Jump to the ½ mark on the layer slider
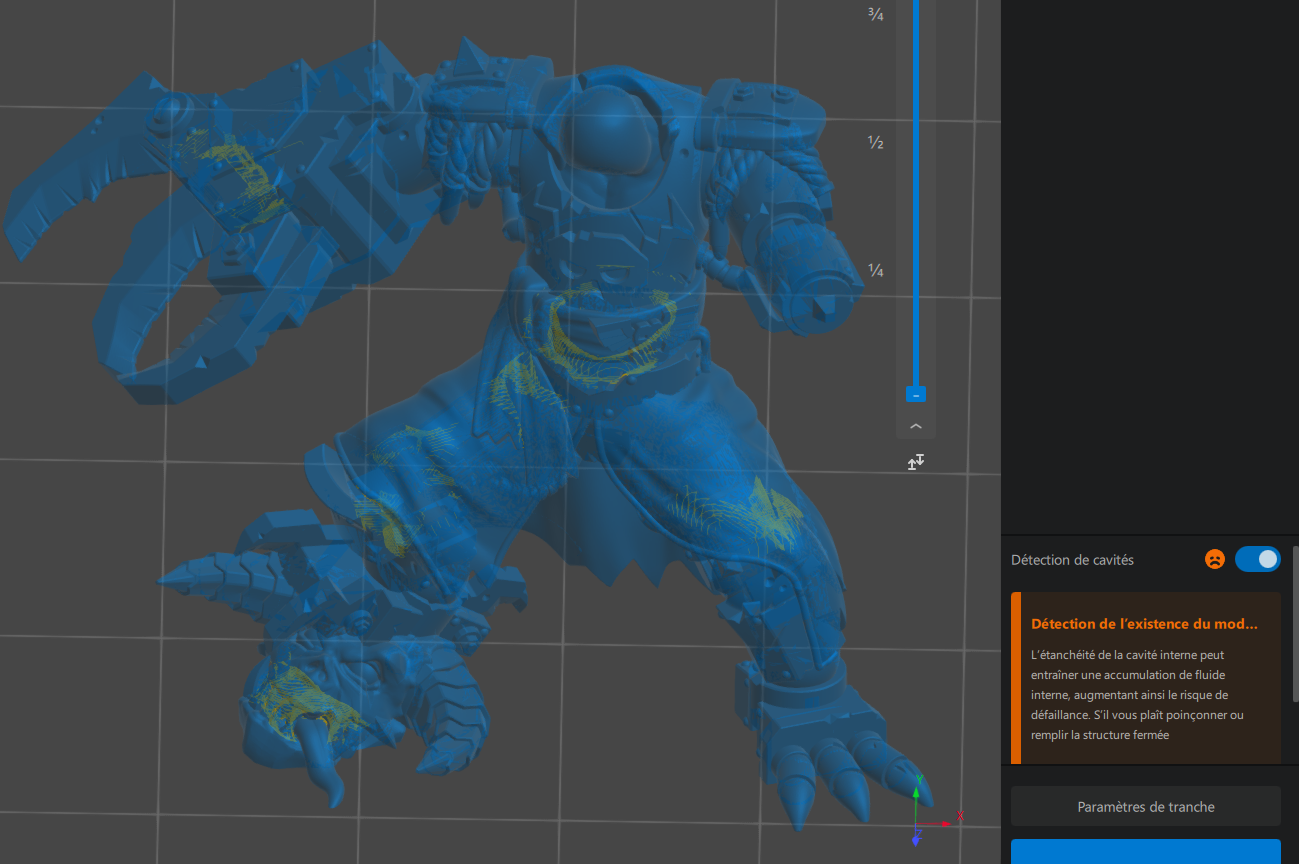This screenshot has width=1299, height=864. (x=876, y=143)
